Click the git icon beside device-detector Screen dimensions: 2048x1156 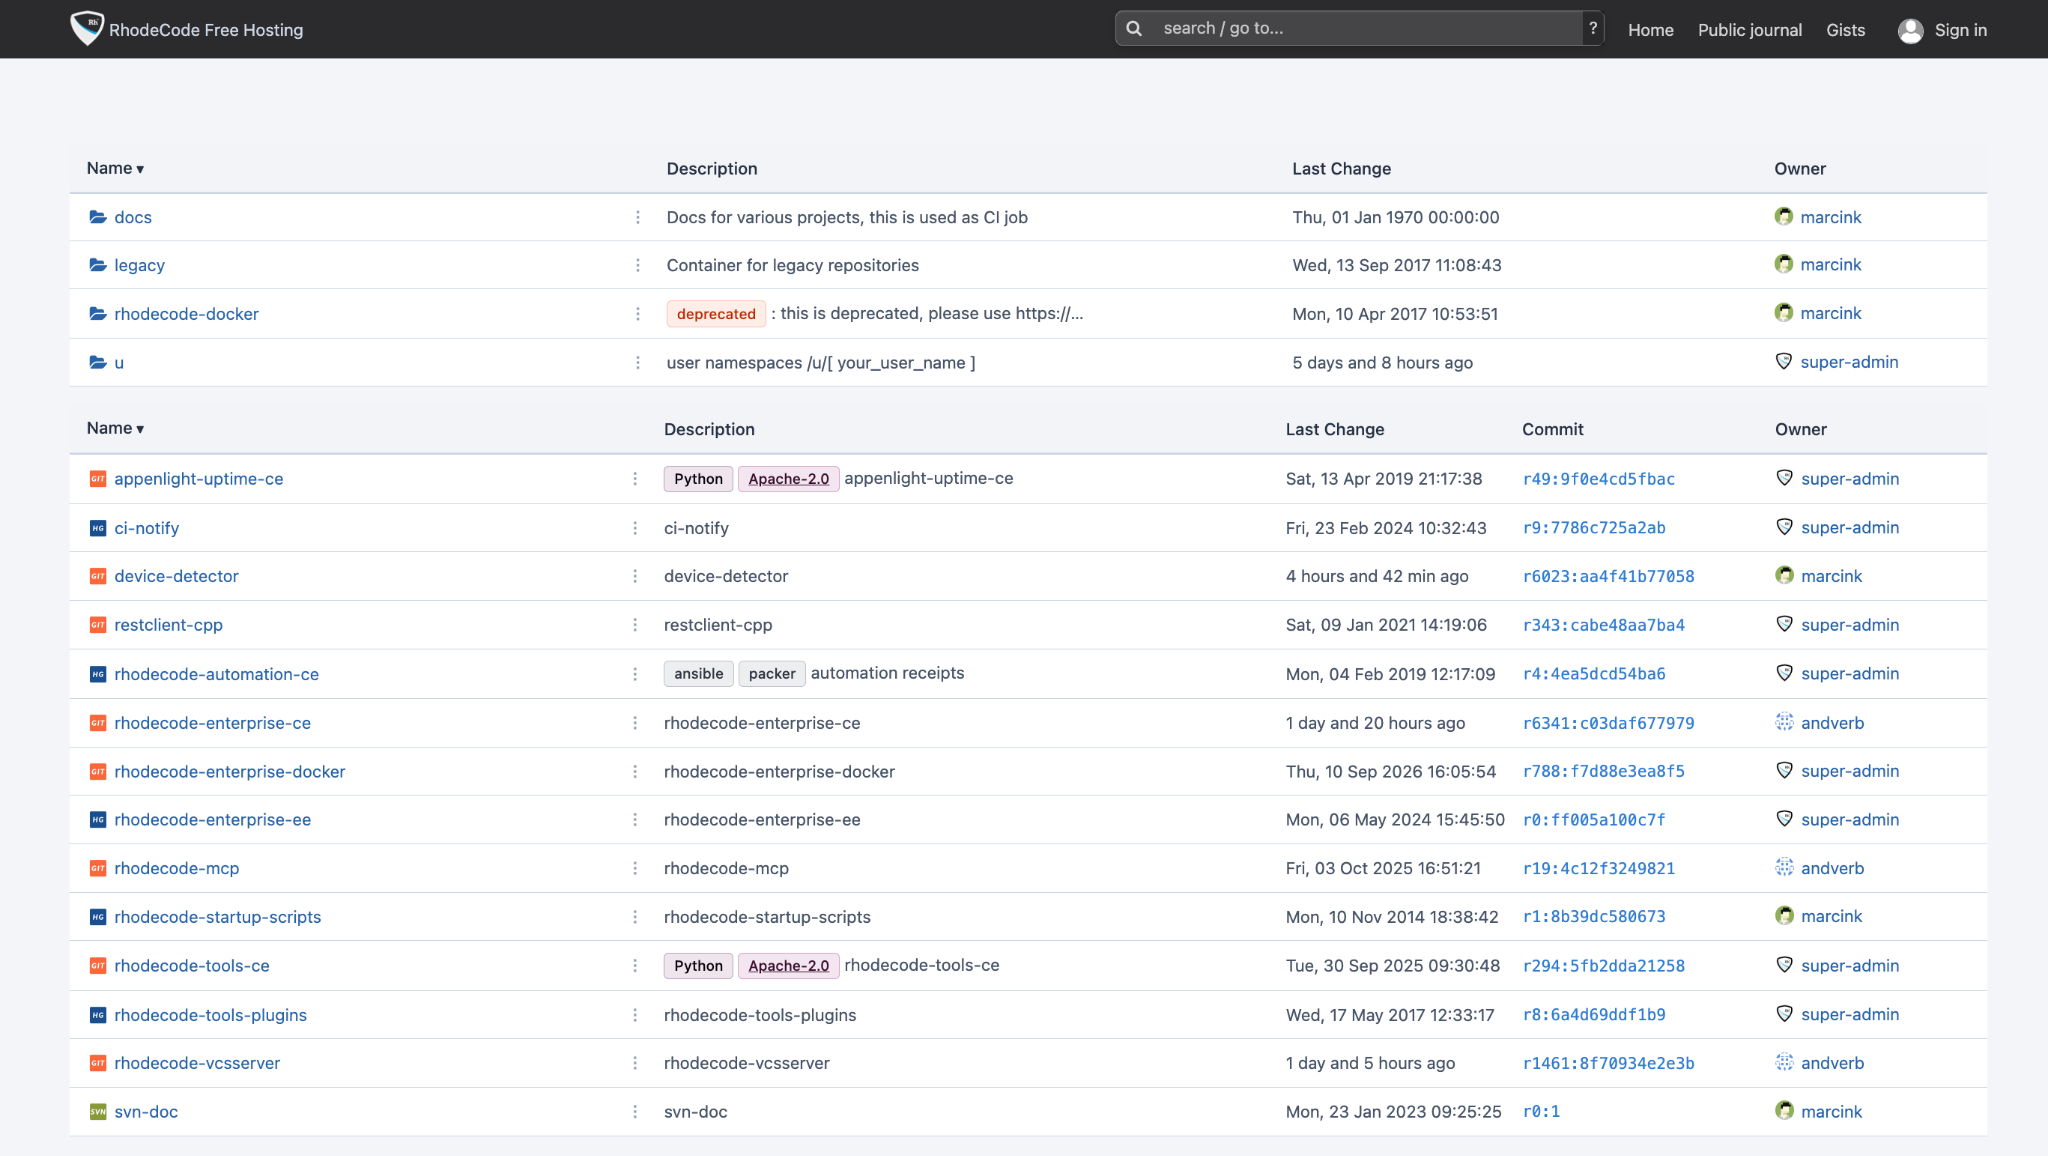click(x=98, y=576)
